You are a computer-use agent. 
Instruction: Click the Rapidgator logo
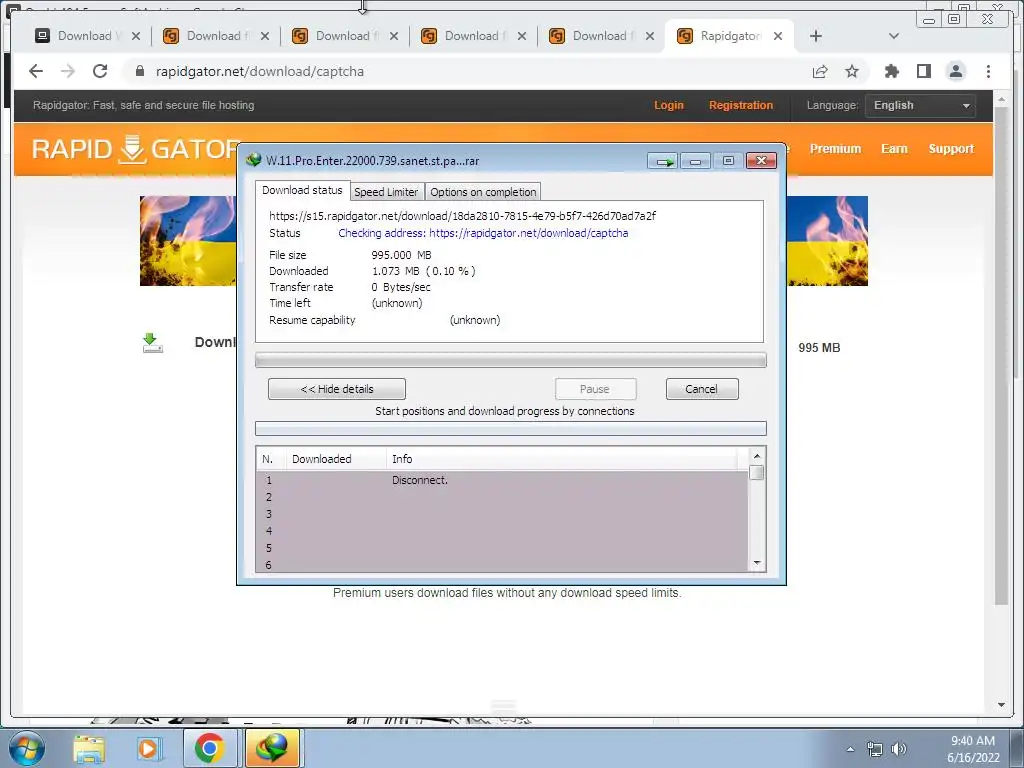pyautogui.click(x=134, y=149)
